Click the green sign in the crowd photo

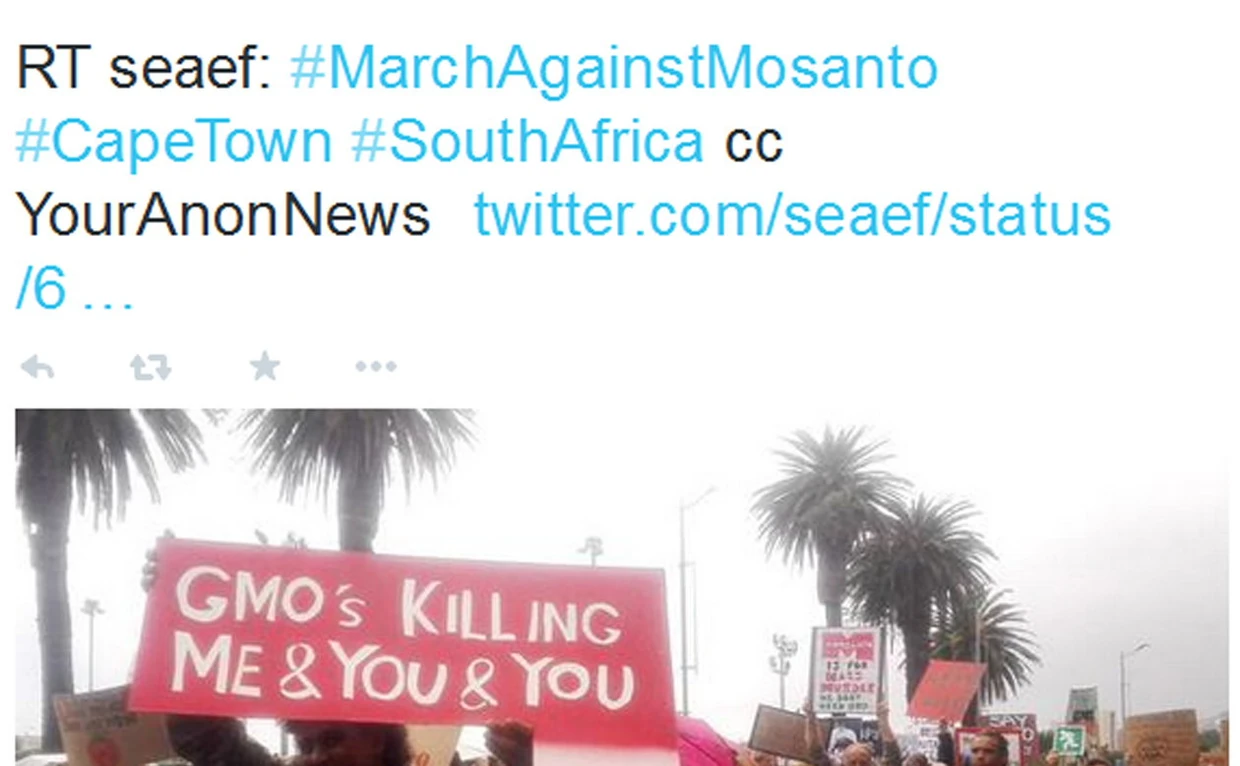click(1069, 741)
